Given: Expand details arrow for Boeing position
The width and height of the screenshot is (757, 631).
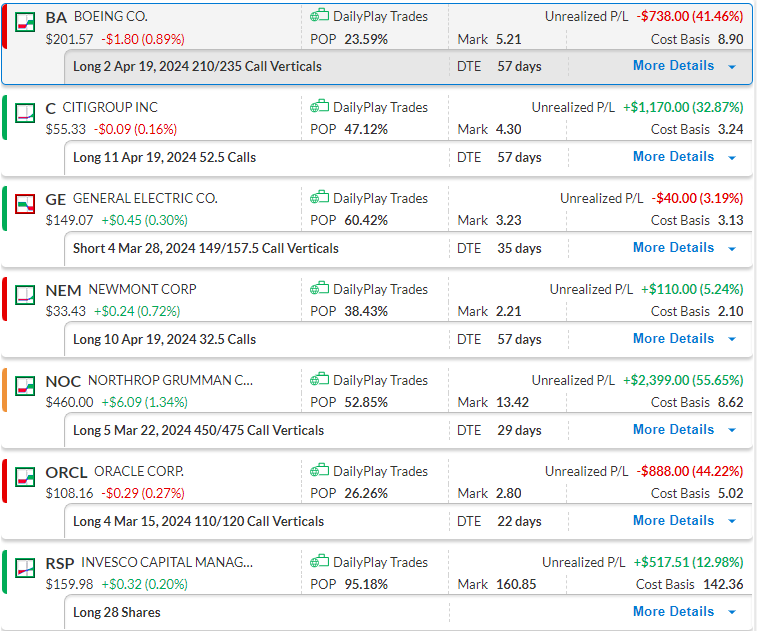Looking at the screenshot, I should point(732,67).
